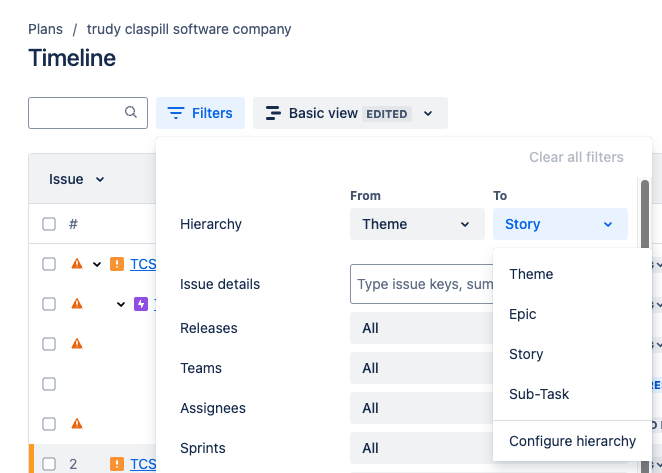
Task: Collapse the first TCS issue row chevron
Action: [97, 264]
